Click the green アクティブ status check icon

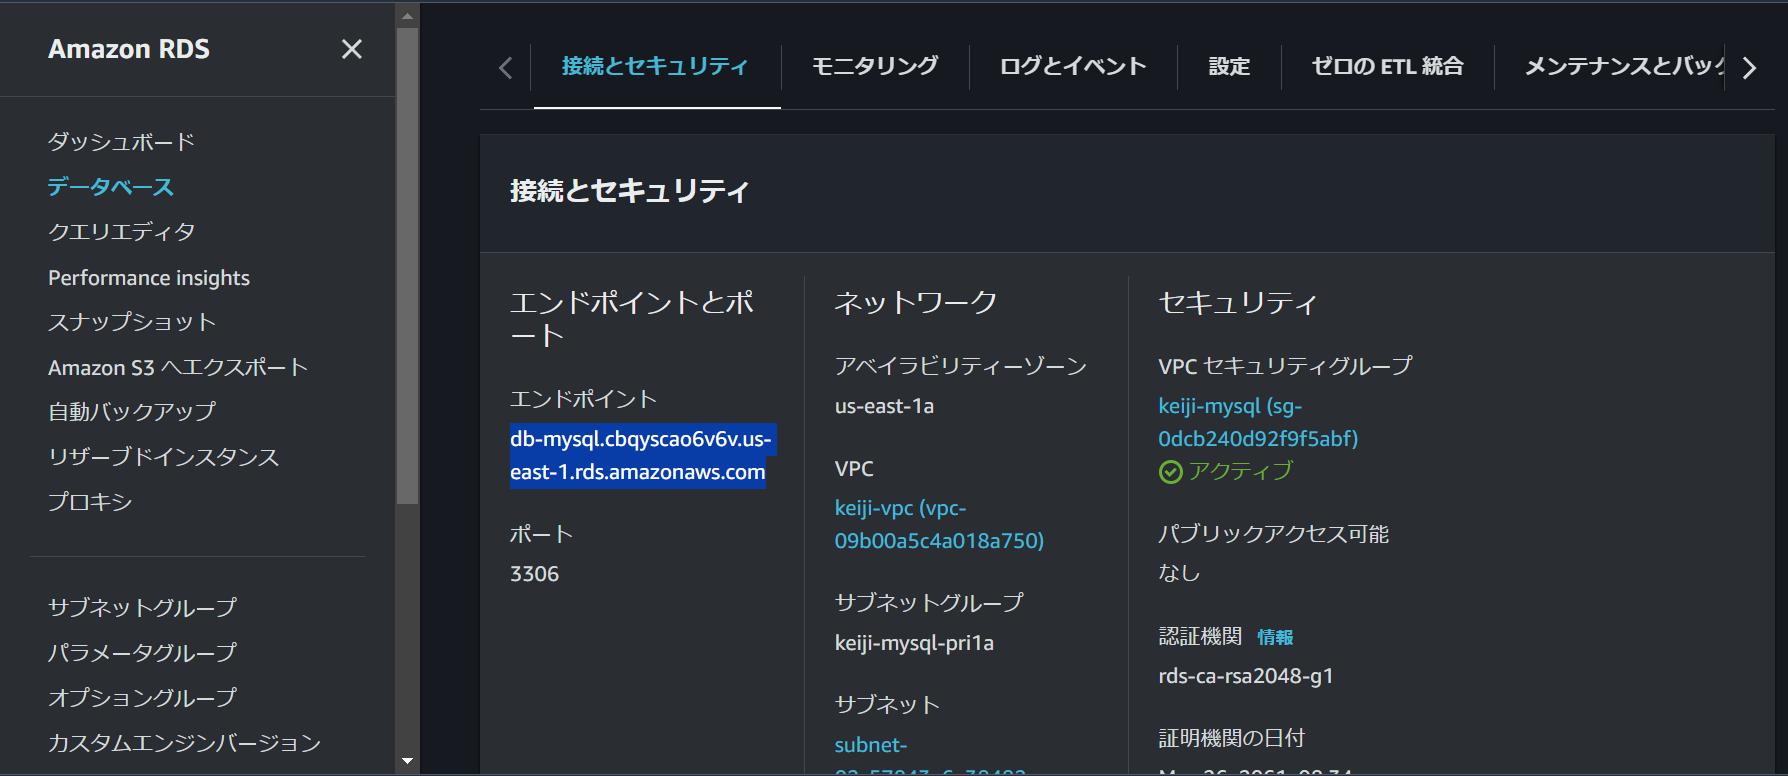(x=1170, y=472)
